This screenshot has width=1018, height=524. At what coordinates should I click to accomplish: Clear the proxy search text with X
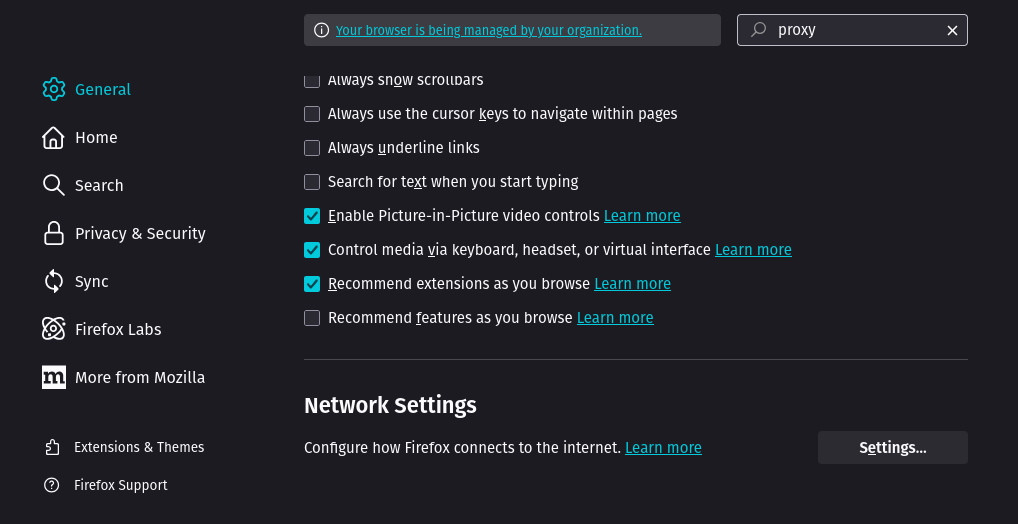point(952,30)
